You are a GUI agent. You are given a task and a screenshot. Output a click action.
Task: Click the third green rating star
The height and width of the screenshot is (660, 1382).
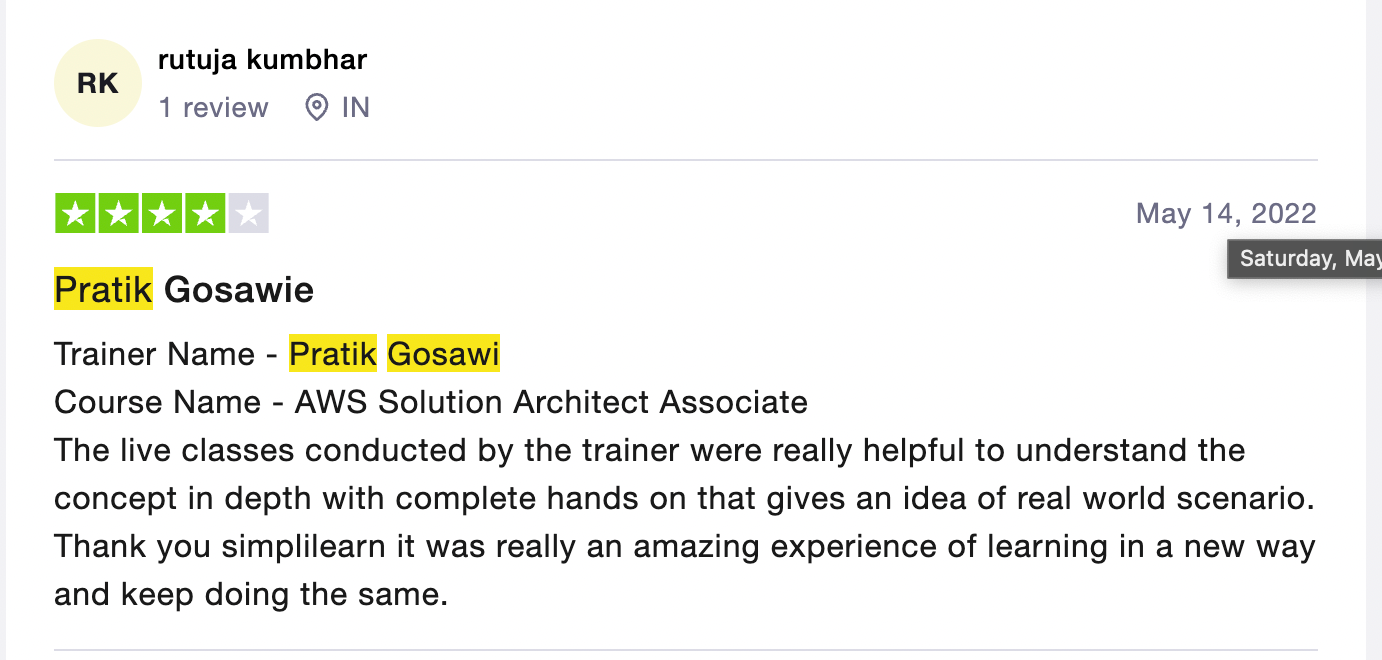coord(162,214)
